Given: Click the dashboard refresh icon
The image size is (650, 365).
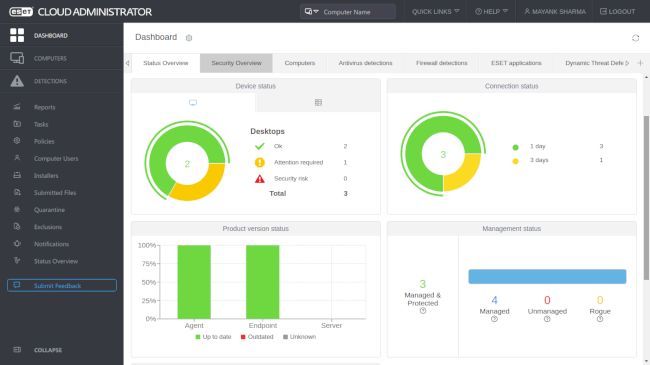Looking at the screenshot, I should (635, 38).
